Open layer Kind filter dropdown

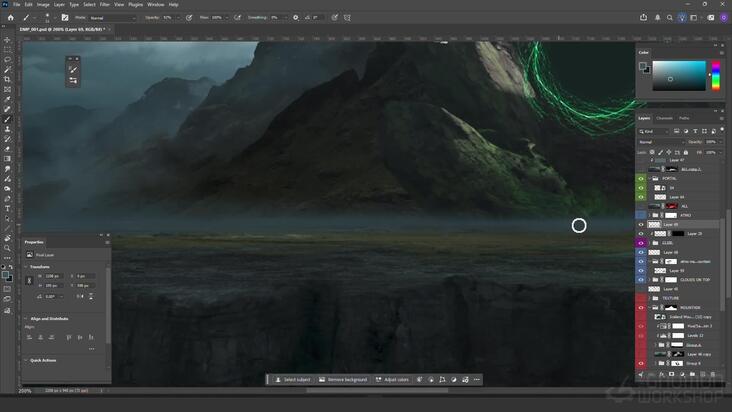tap(654, 132)
